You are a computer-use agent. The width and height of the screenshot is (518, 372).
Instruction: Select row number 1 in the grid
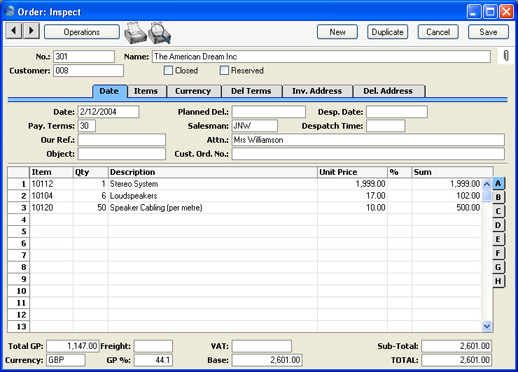point(18,184)
